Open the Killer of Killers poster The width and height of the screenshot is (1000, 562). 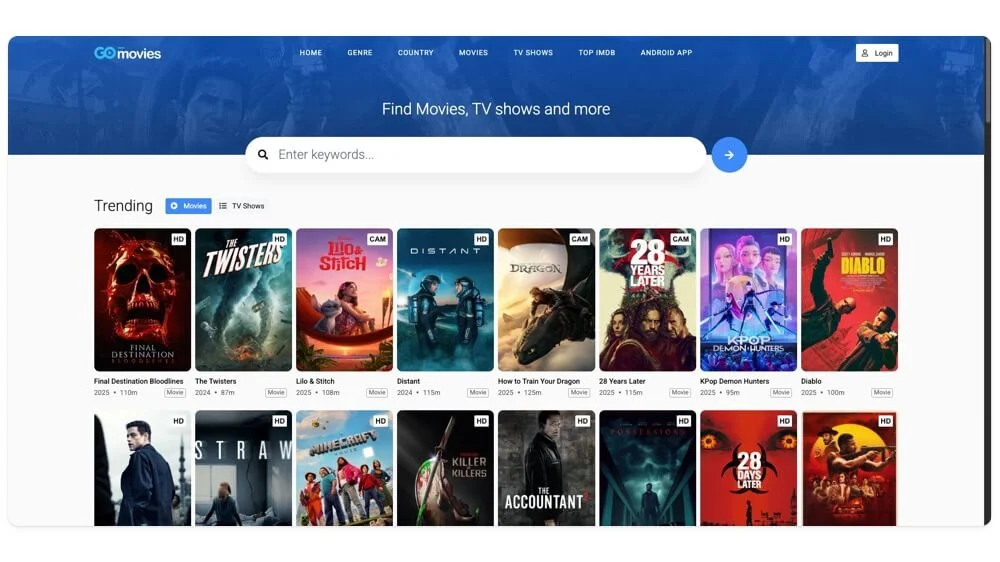tap(445, 468)
